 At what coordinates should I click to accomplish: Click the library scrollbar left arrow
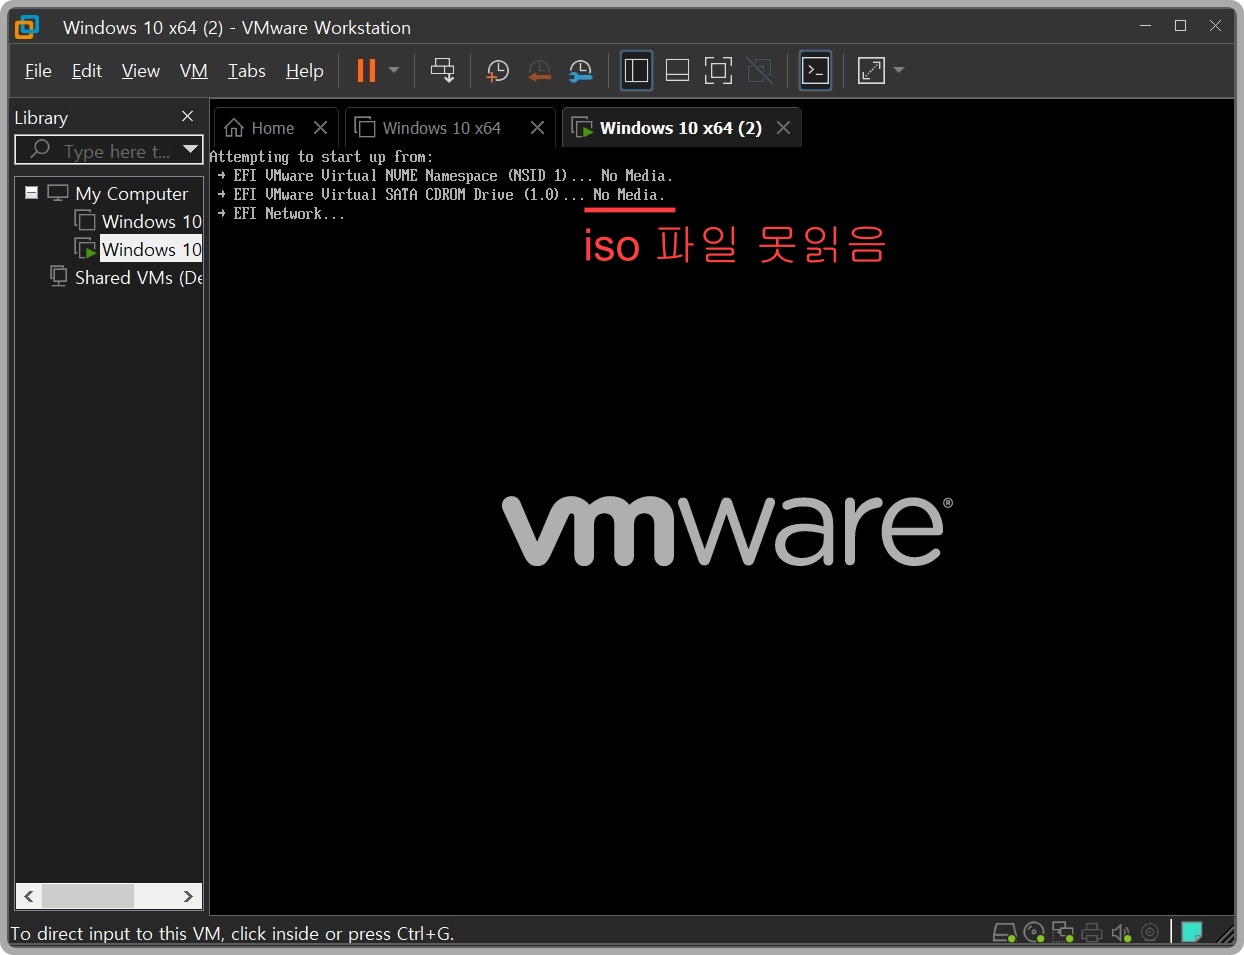point(29,896)
